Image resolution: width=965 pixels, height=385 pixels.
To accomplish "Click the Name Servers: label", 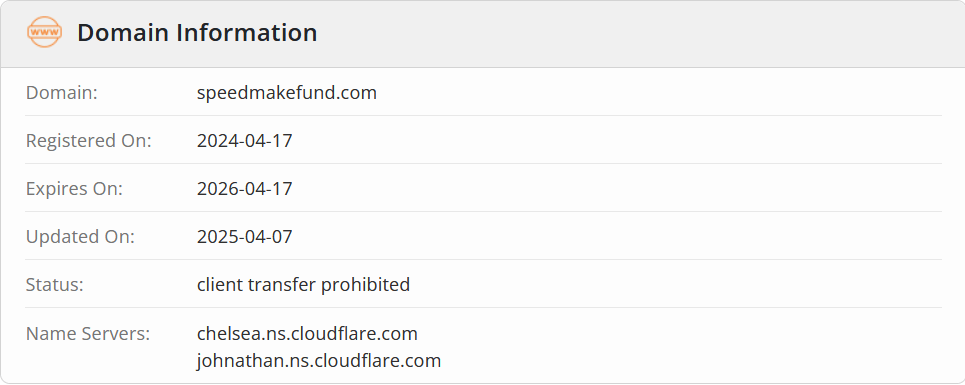I will coord(88,334).
